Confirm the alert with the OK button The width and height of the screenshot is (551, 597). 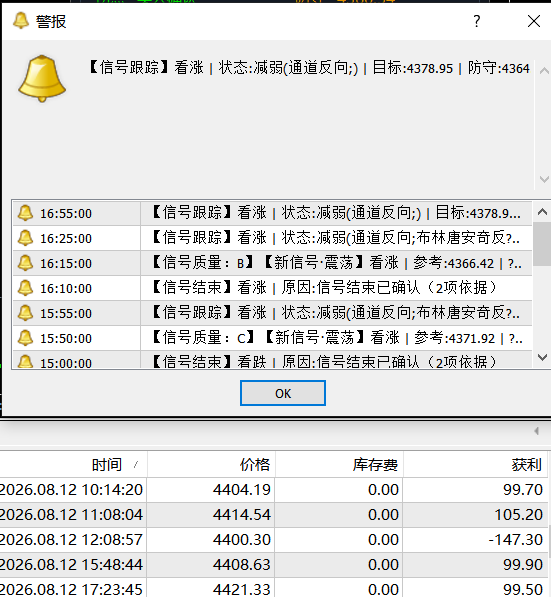coord(283,393)
